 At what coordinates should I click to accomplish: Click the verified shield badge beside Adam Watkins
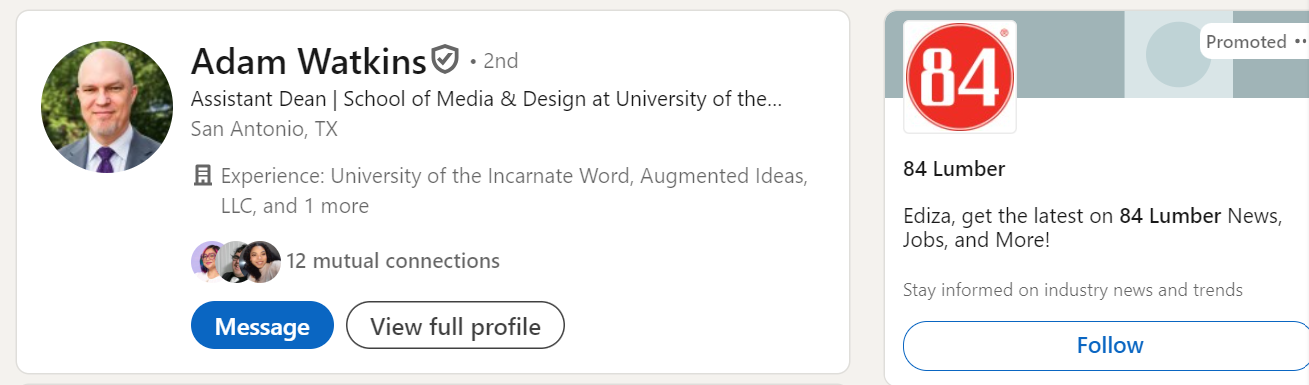click(445, 61)
